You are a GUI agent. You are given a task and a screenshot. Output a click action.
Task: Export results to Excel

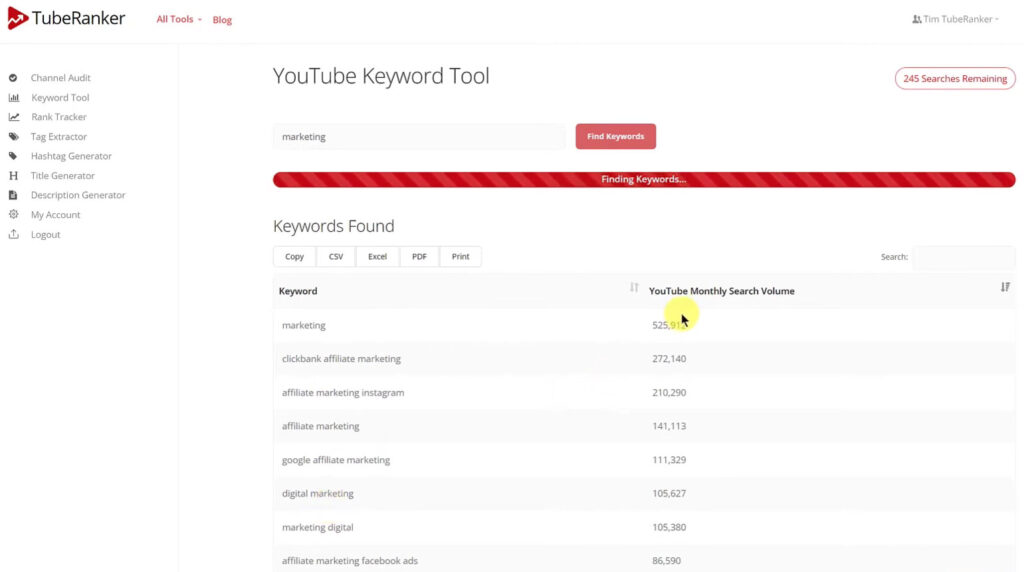[377, 257]
